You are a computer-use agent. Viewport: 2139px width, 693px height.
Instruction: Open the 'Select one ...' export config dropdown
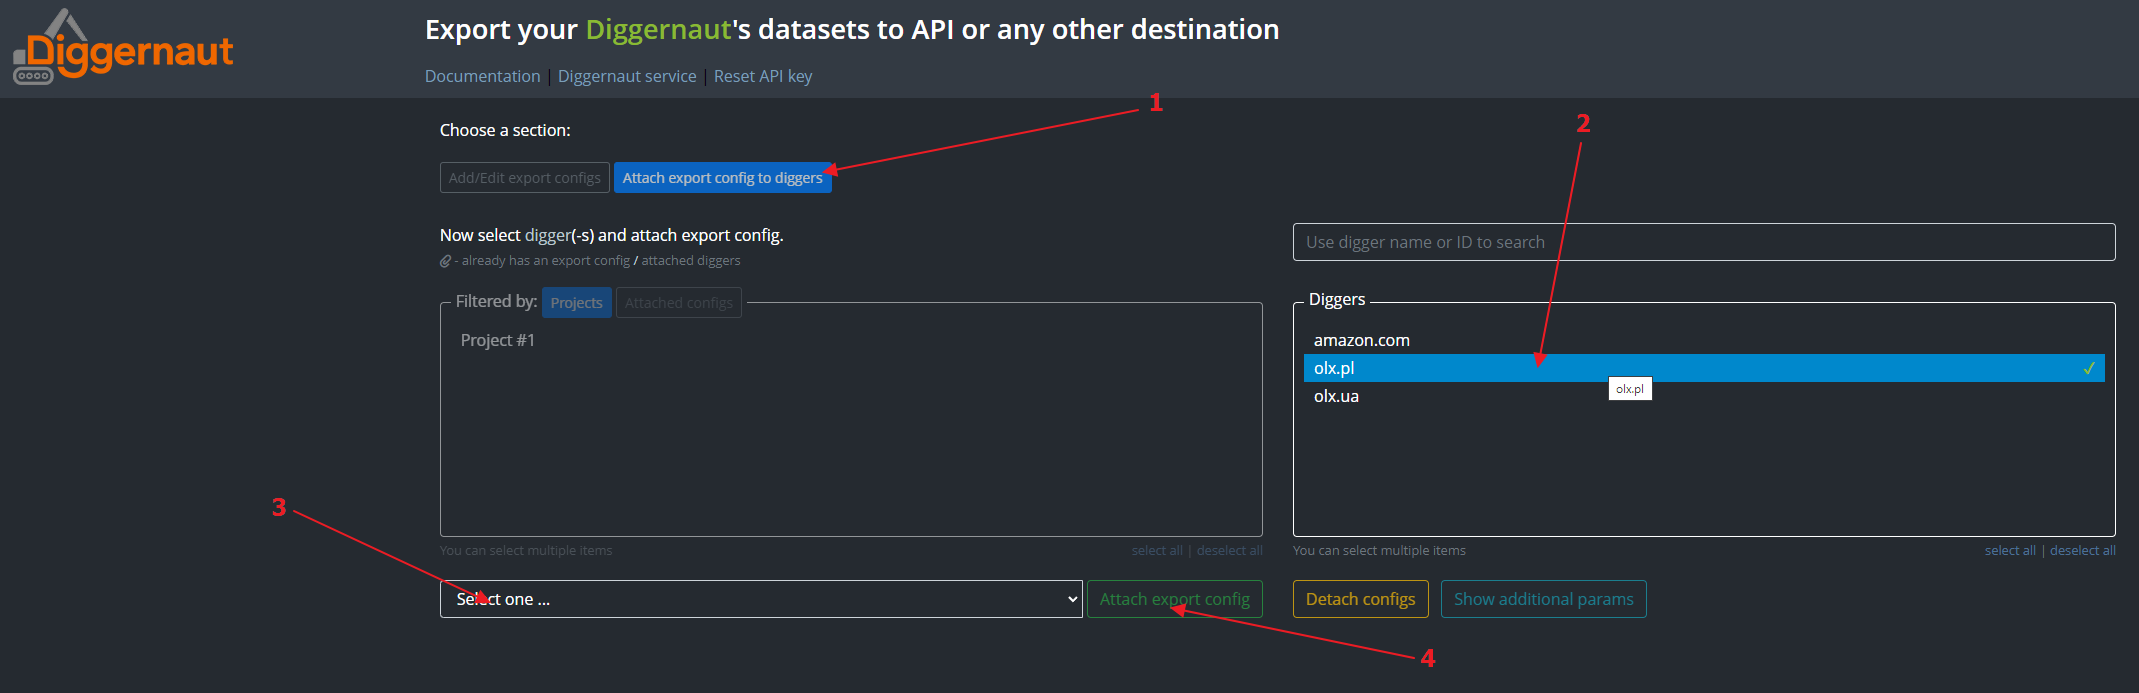[761, 599]
